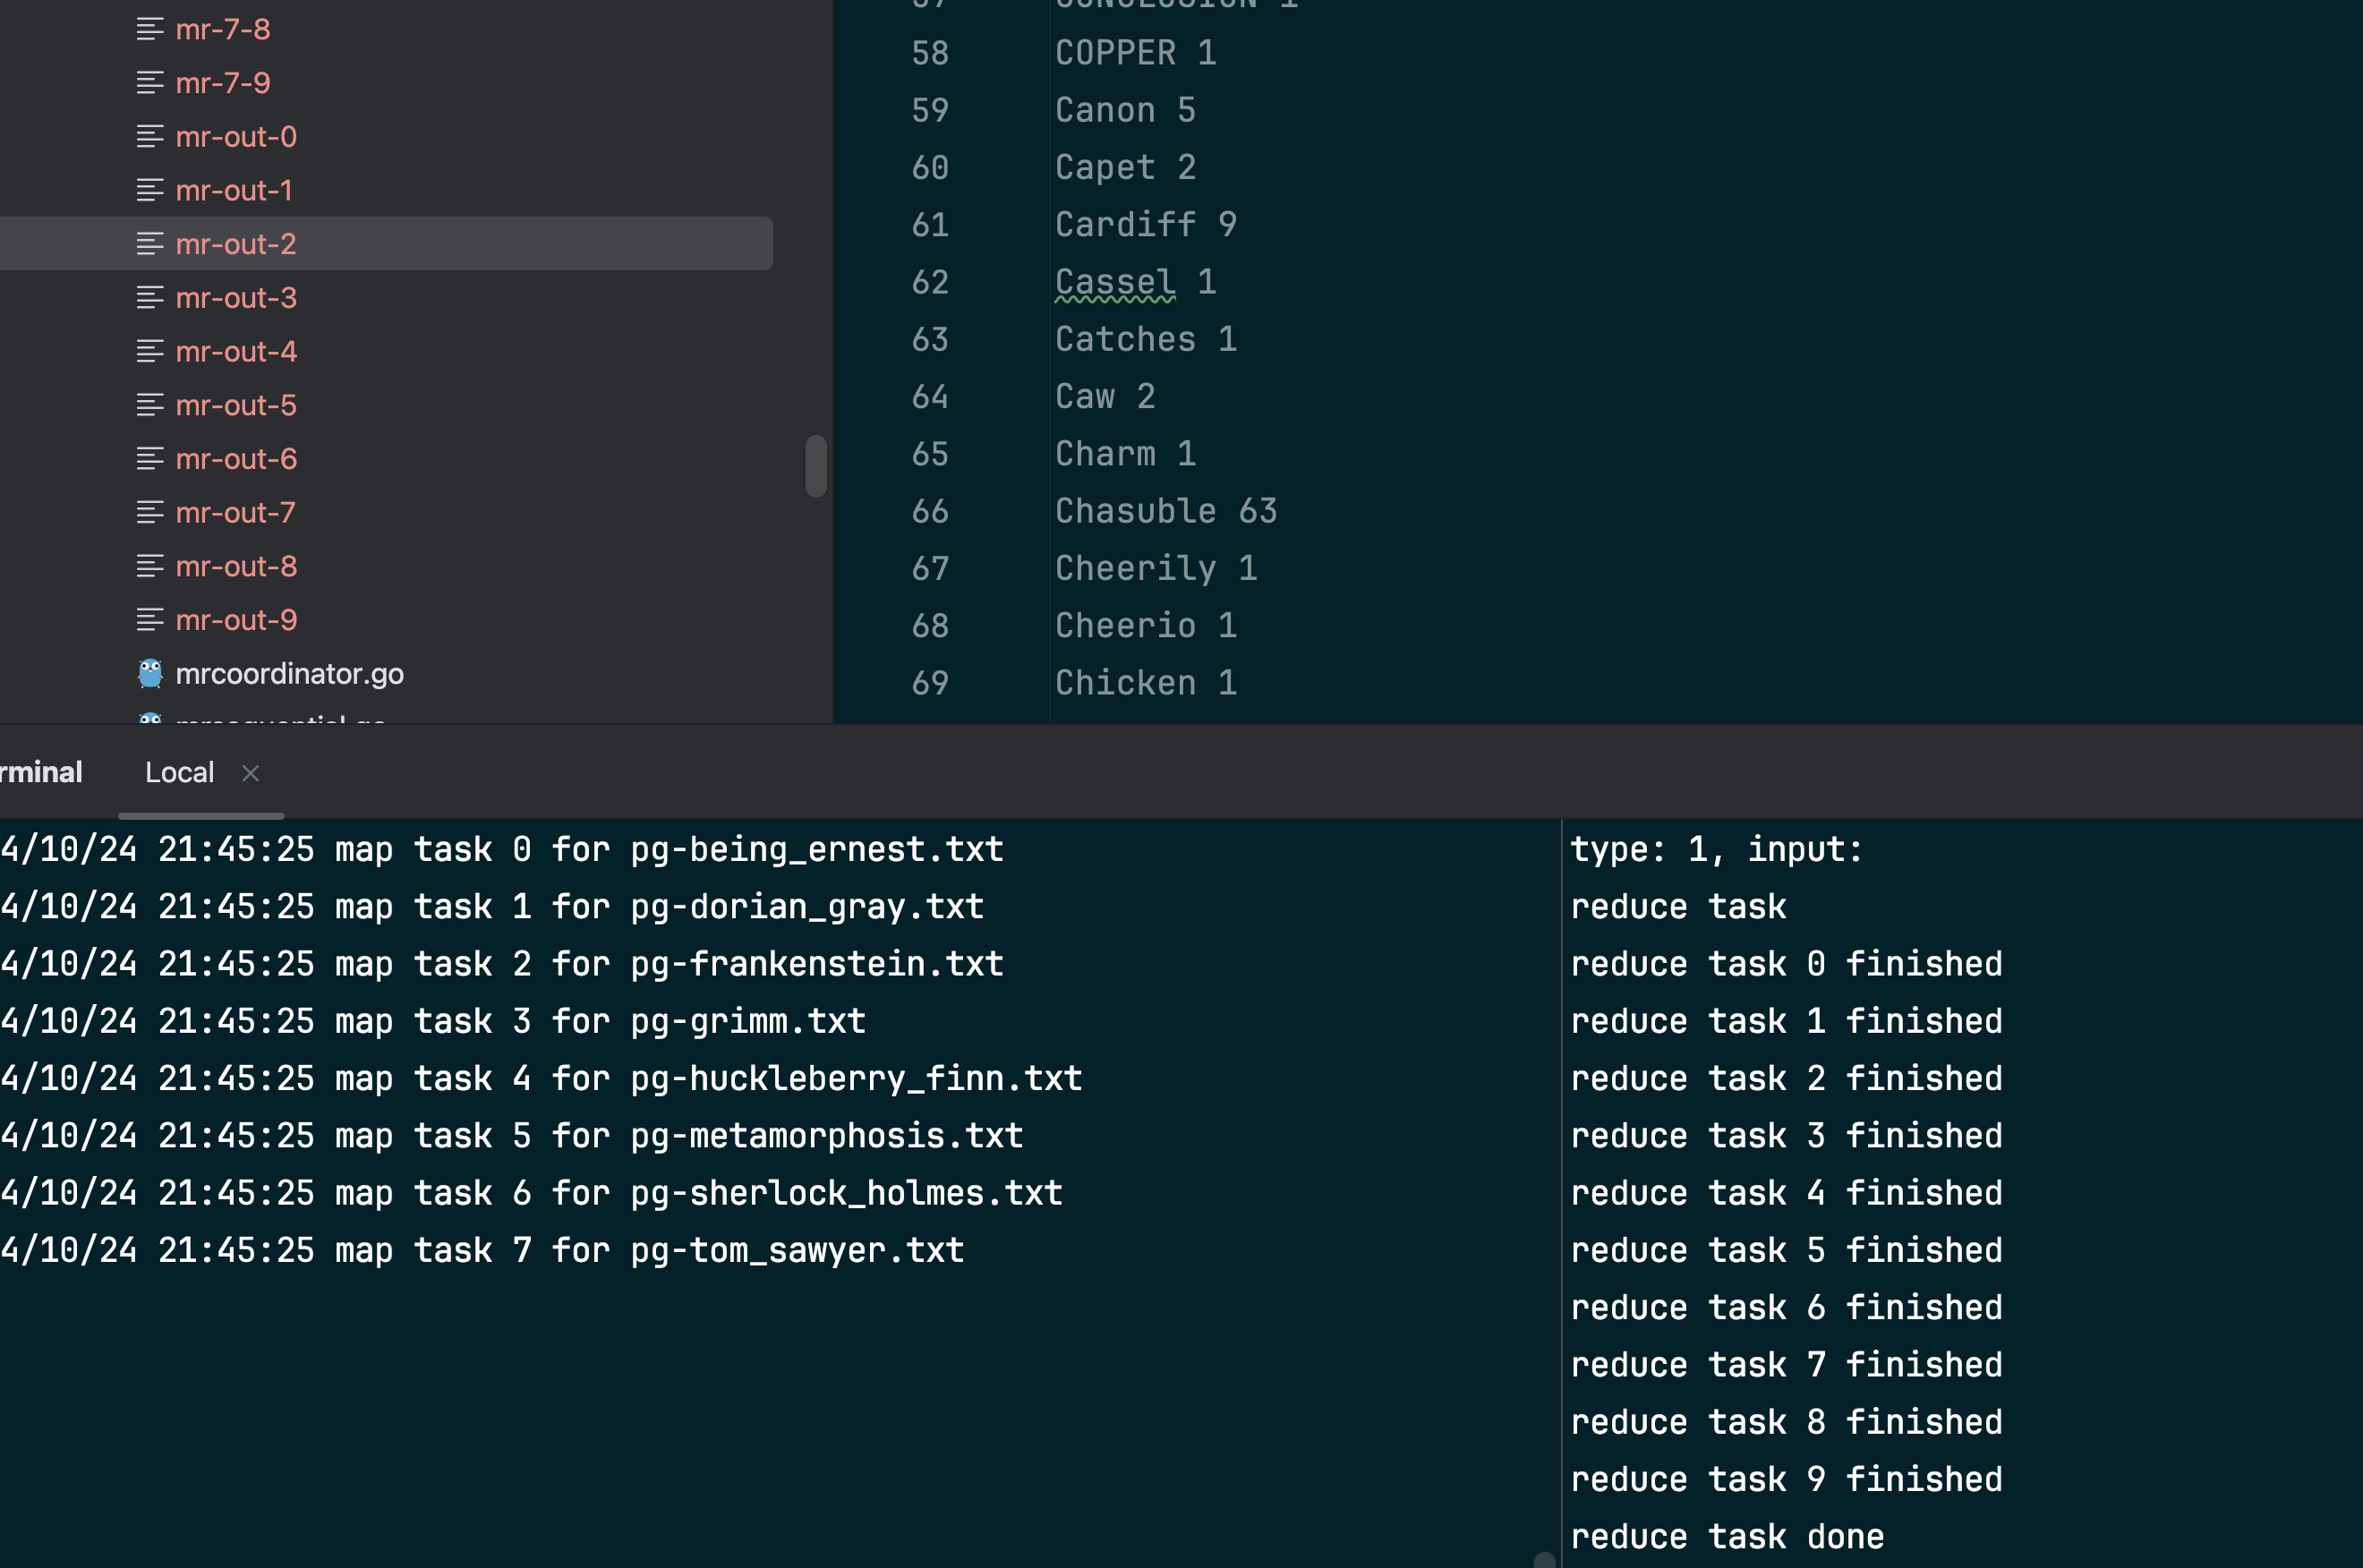Click the mr-out-0 text file icon
This screenshot has width=2363, height=1568.
[x=150, y=137]
